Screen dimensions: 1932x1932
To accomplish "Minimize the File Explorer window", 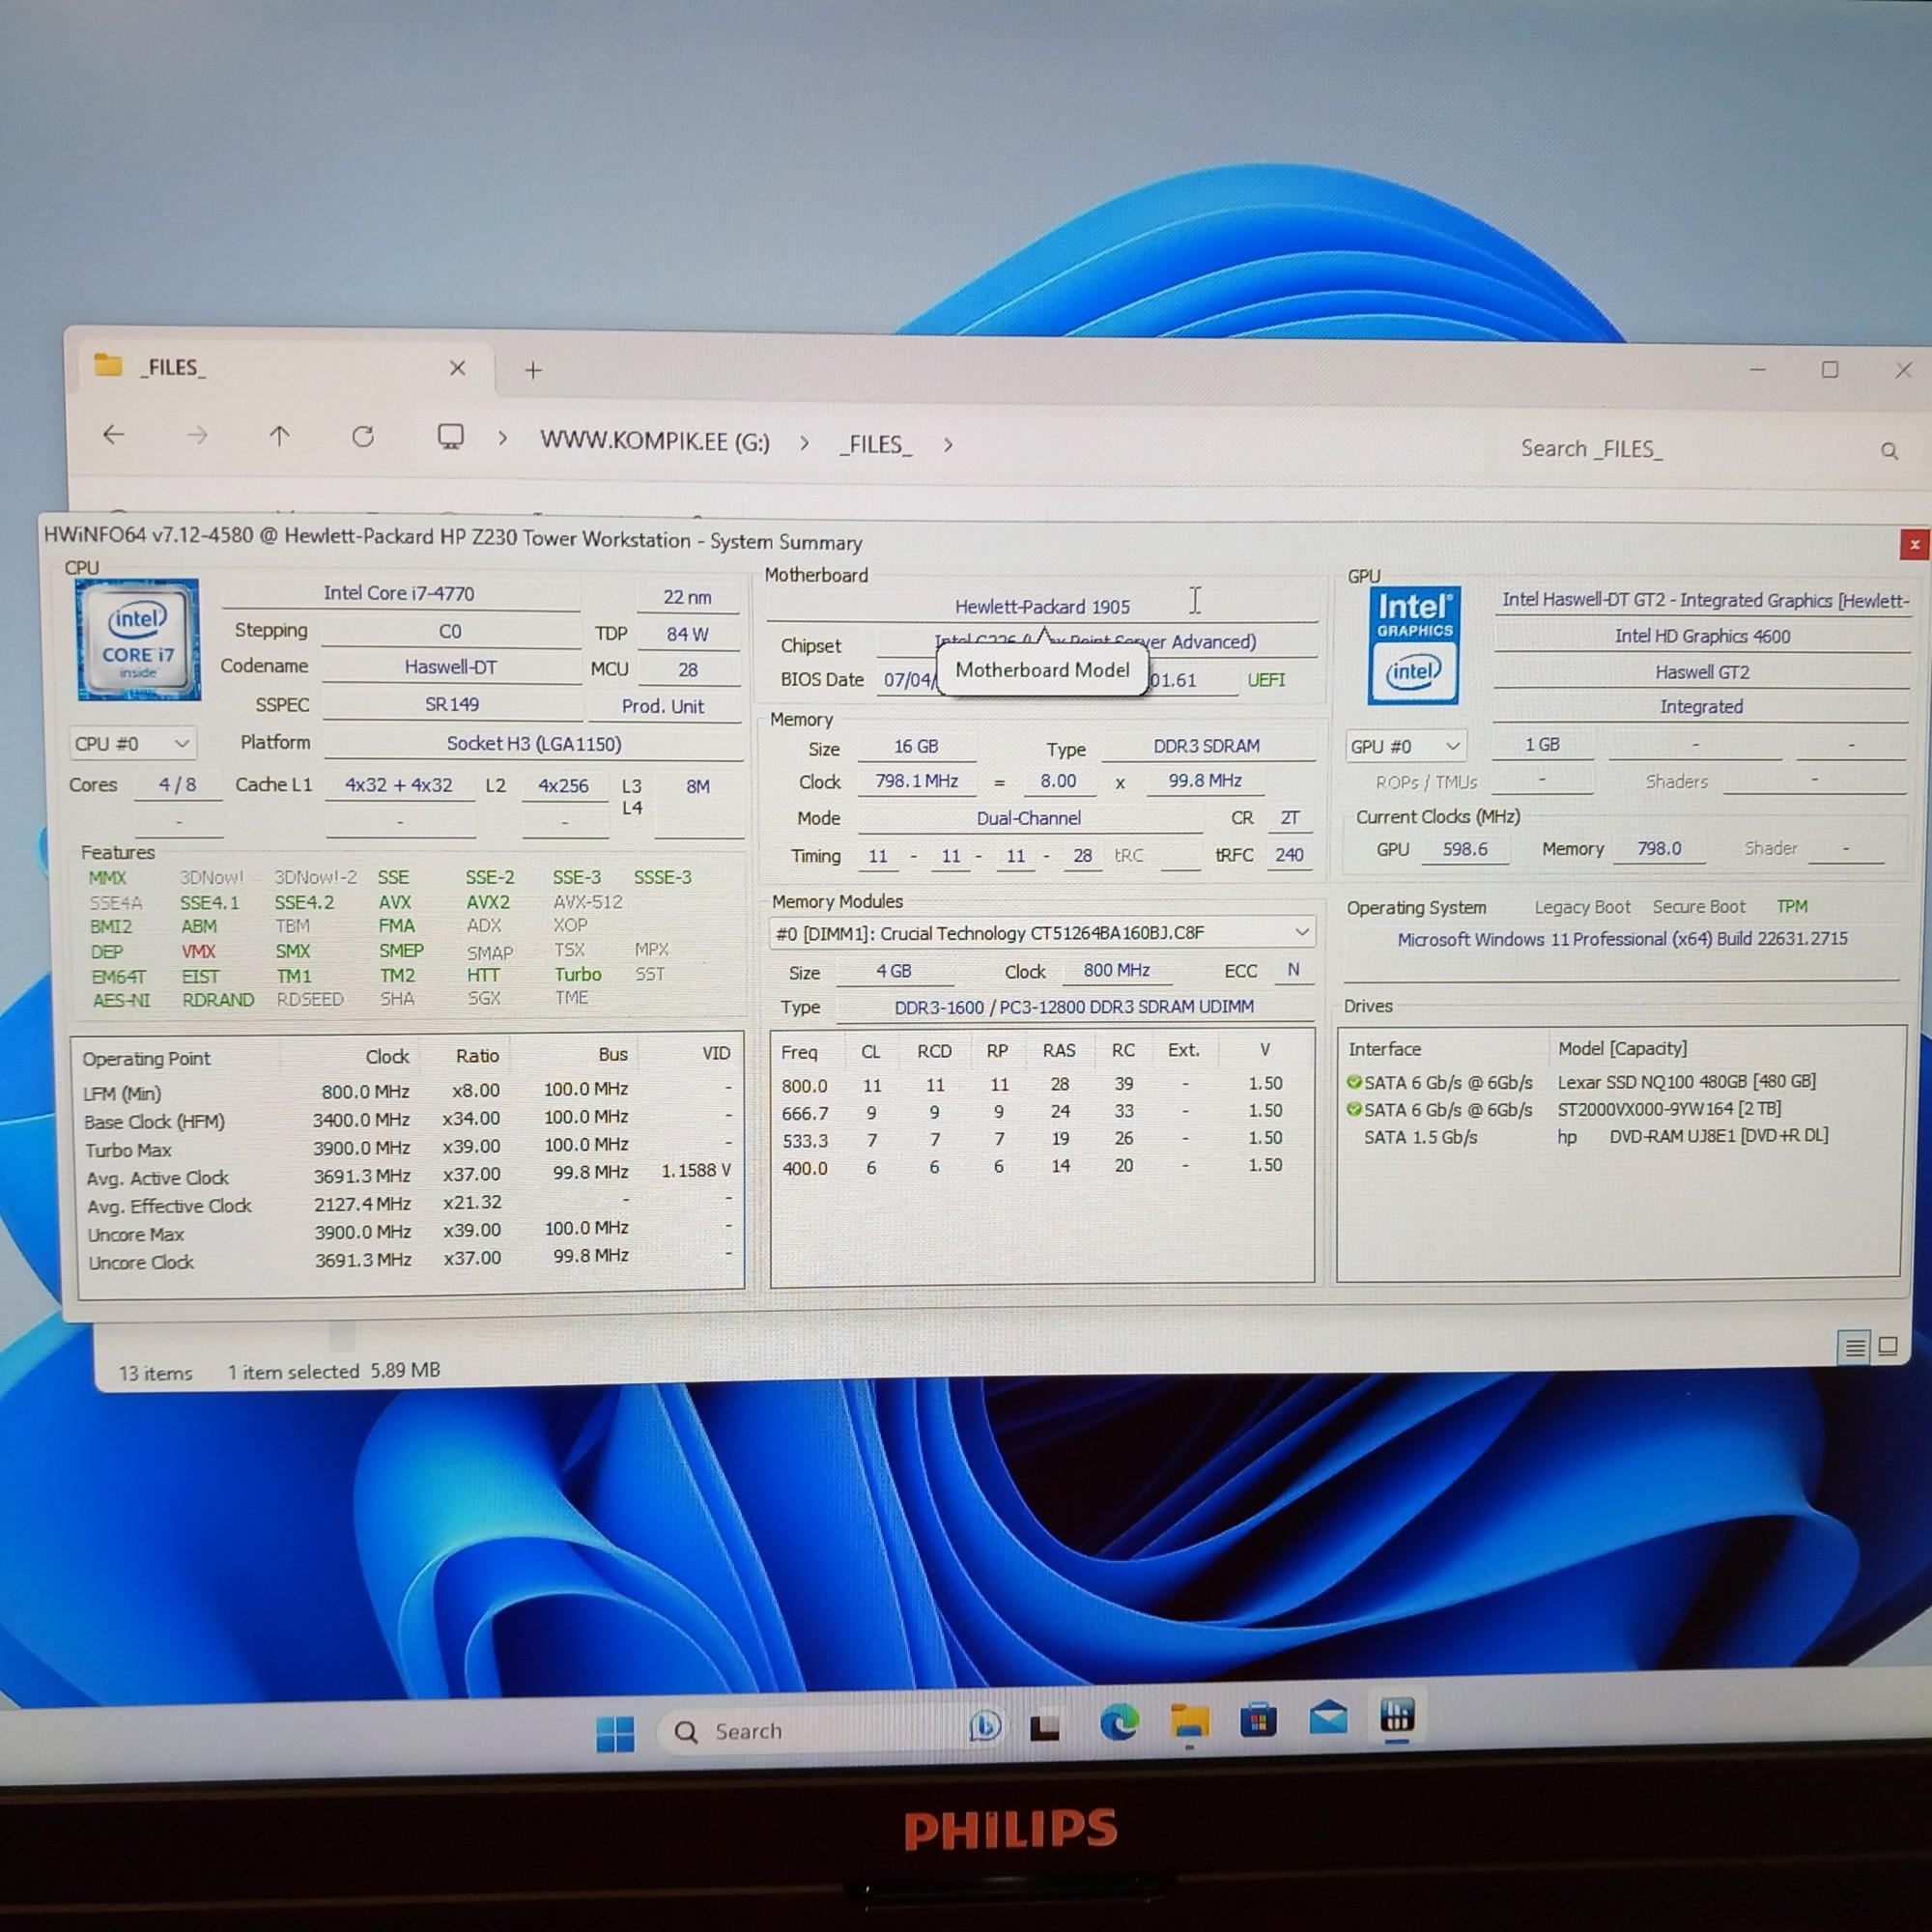I will pyautogui.click(x=1757, y=369).
